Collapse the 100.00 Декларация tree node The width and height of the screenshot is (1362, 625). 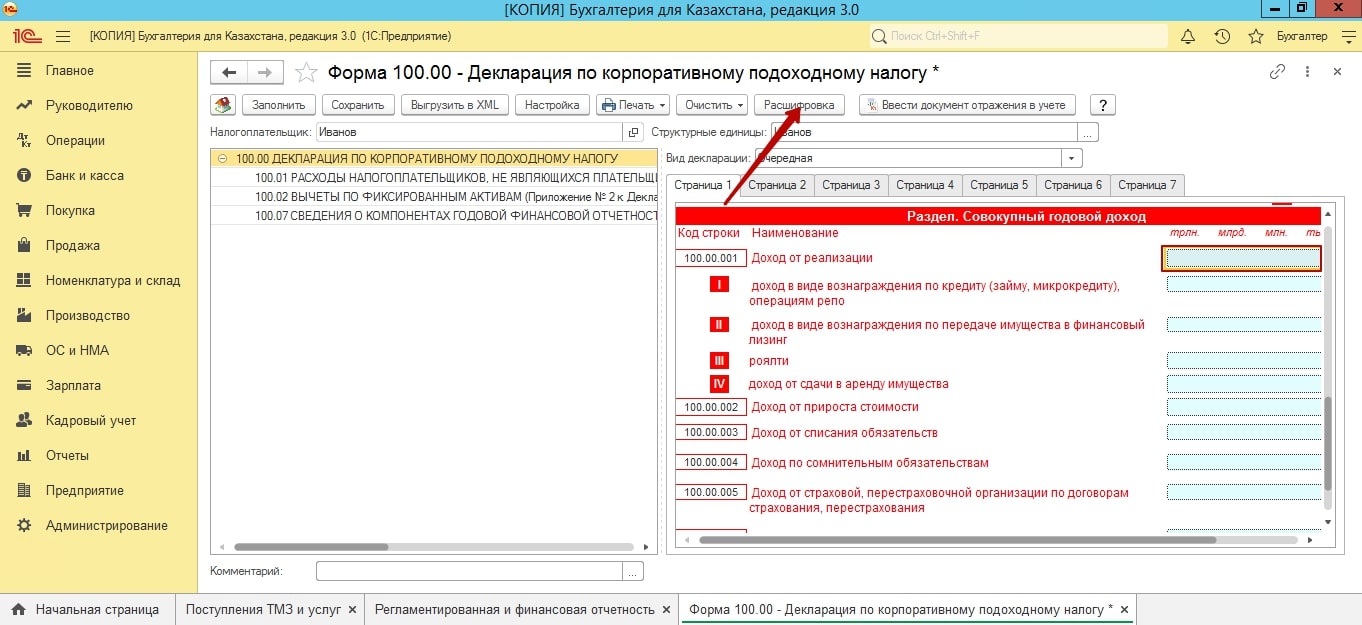[222, 158]
